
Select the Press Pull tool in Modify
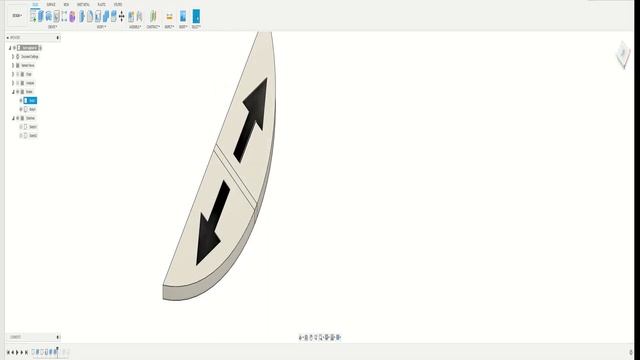point(82,16)
